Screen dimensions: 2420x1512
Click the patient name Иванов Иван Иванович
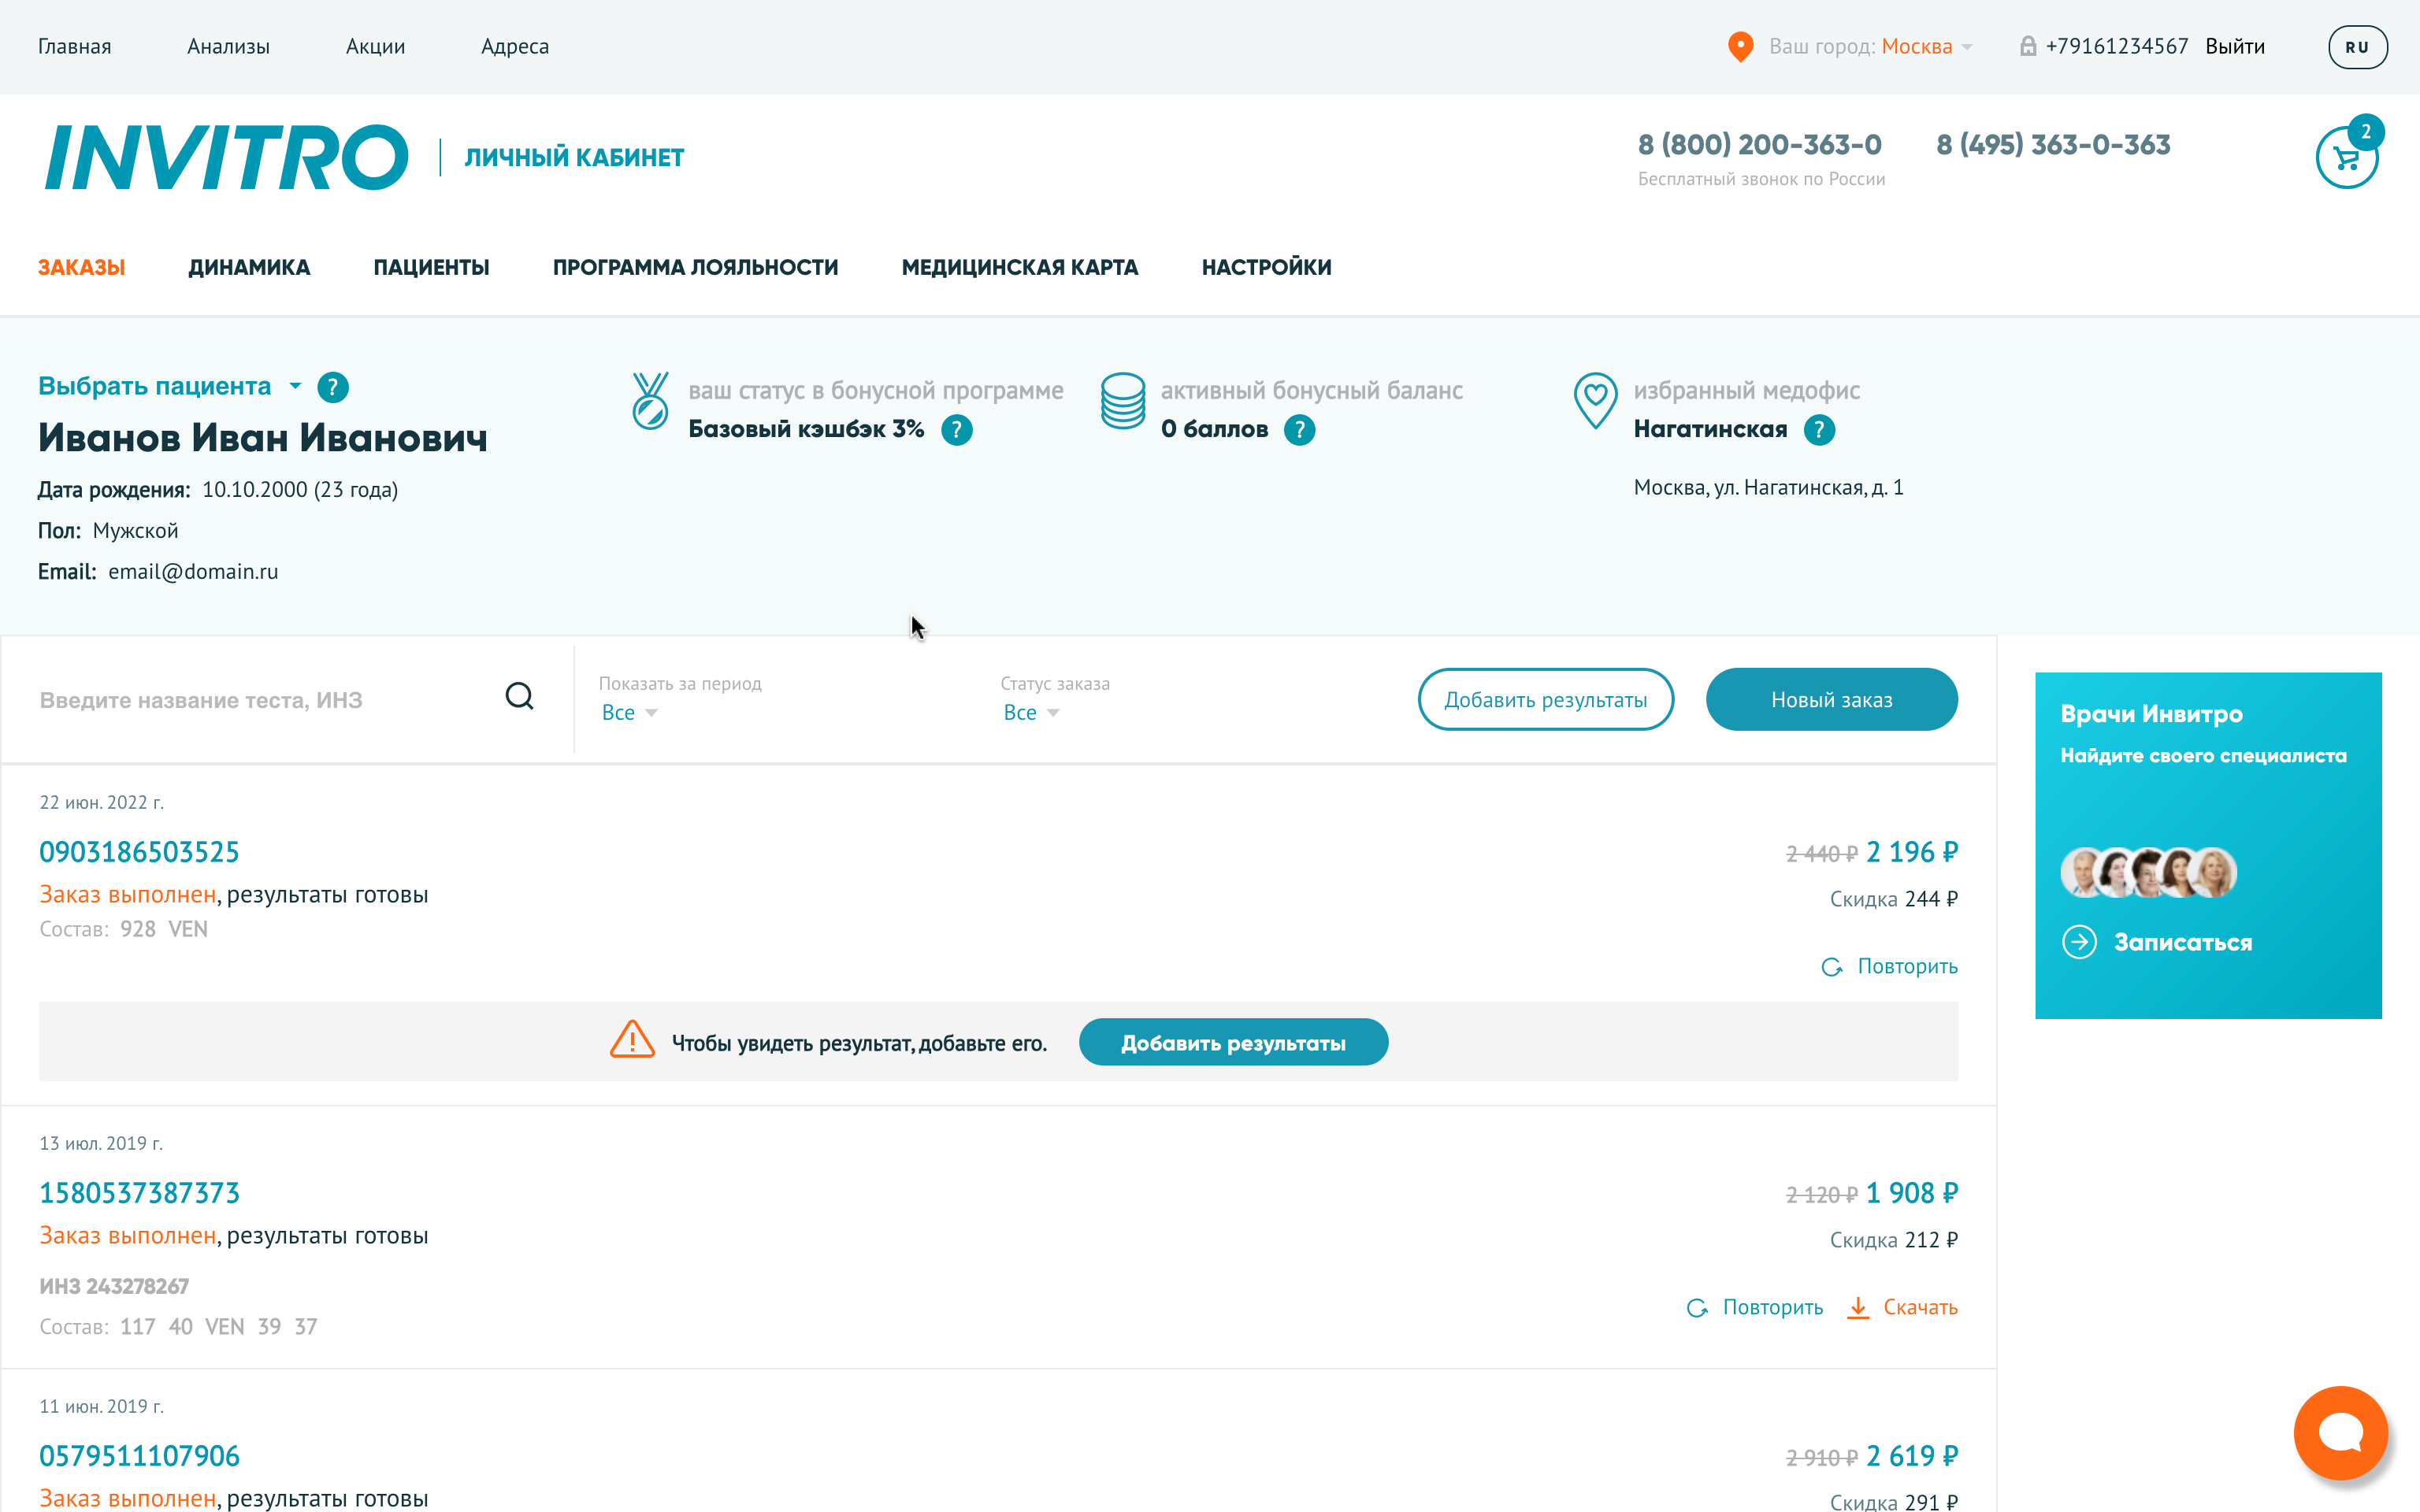[263, 438]
